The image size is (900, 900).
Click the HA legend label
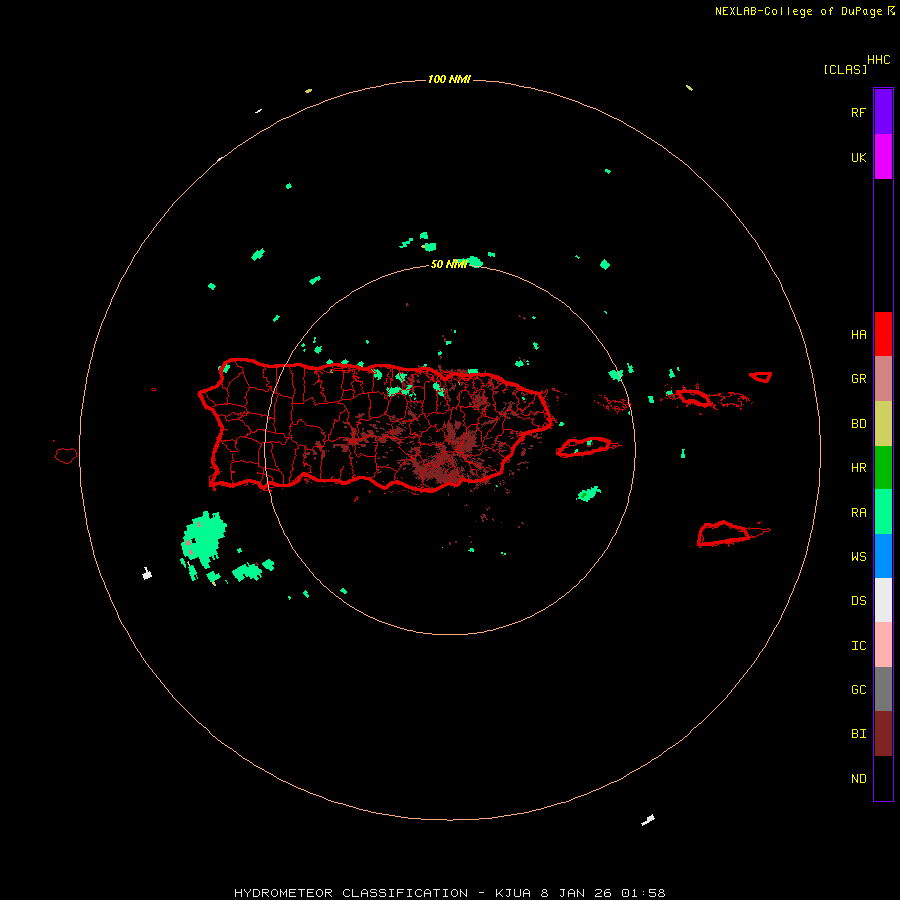(x=858, y=334)
